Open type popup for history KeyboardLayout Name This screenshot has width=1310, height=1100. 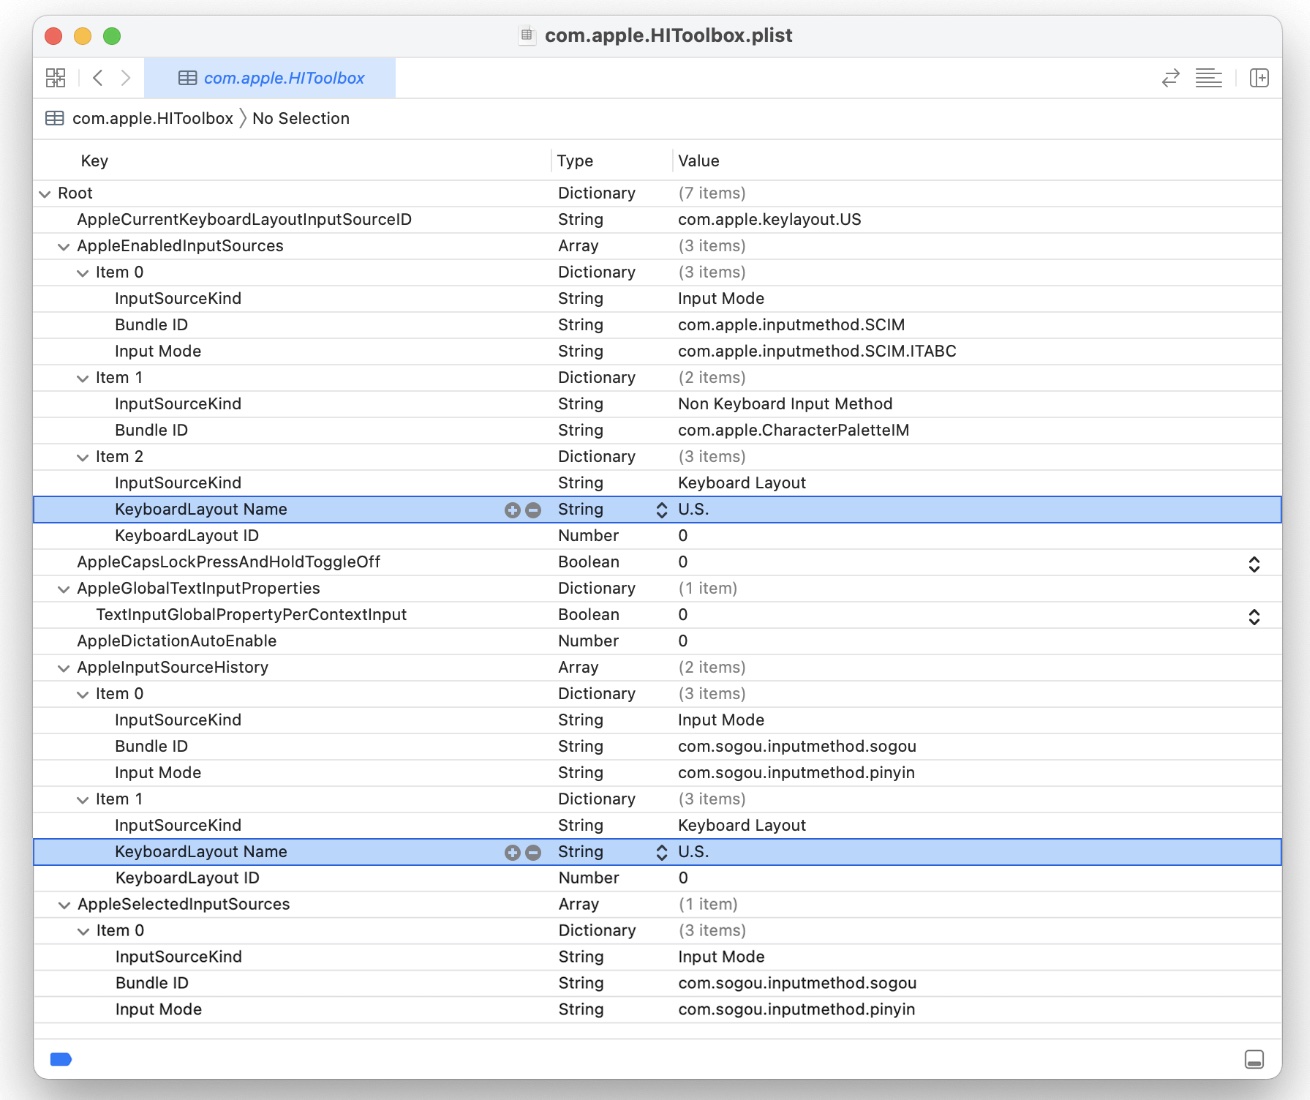(661, 853)
